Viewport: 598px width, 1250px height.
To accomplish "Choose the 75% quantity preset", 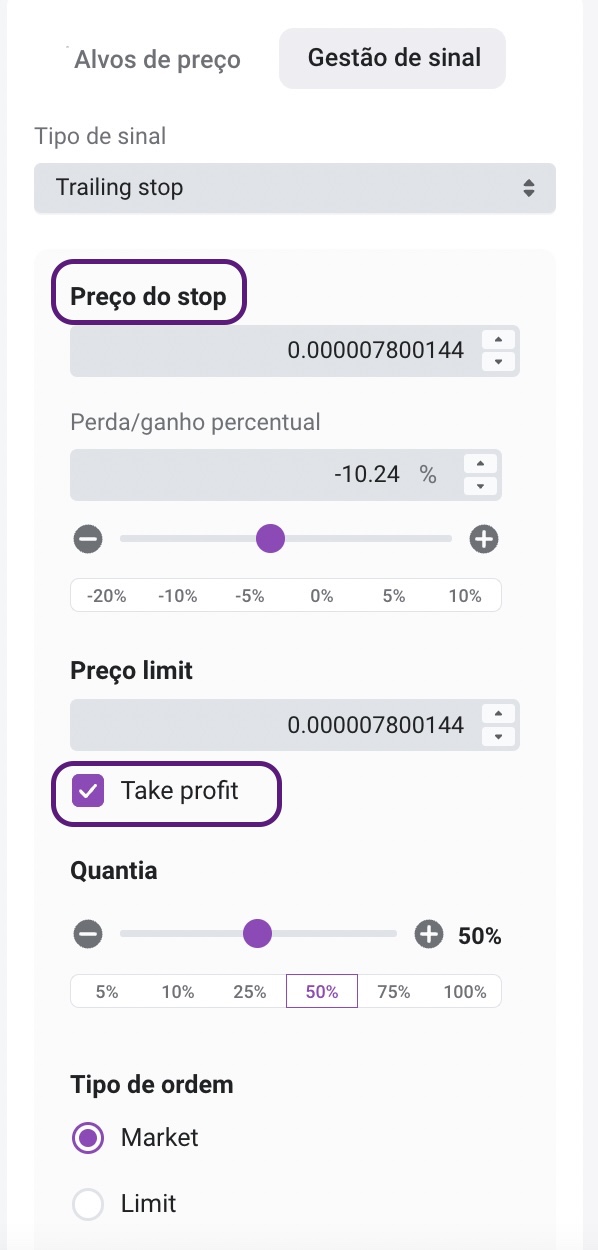I will click(x=394, y=992).
